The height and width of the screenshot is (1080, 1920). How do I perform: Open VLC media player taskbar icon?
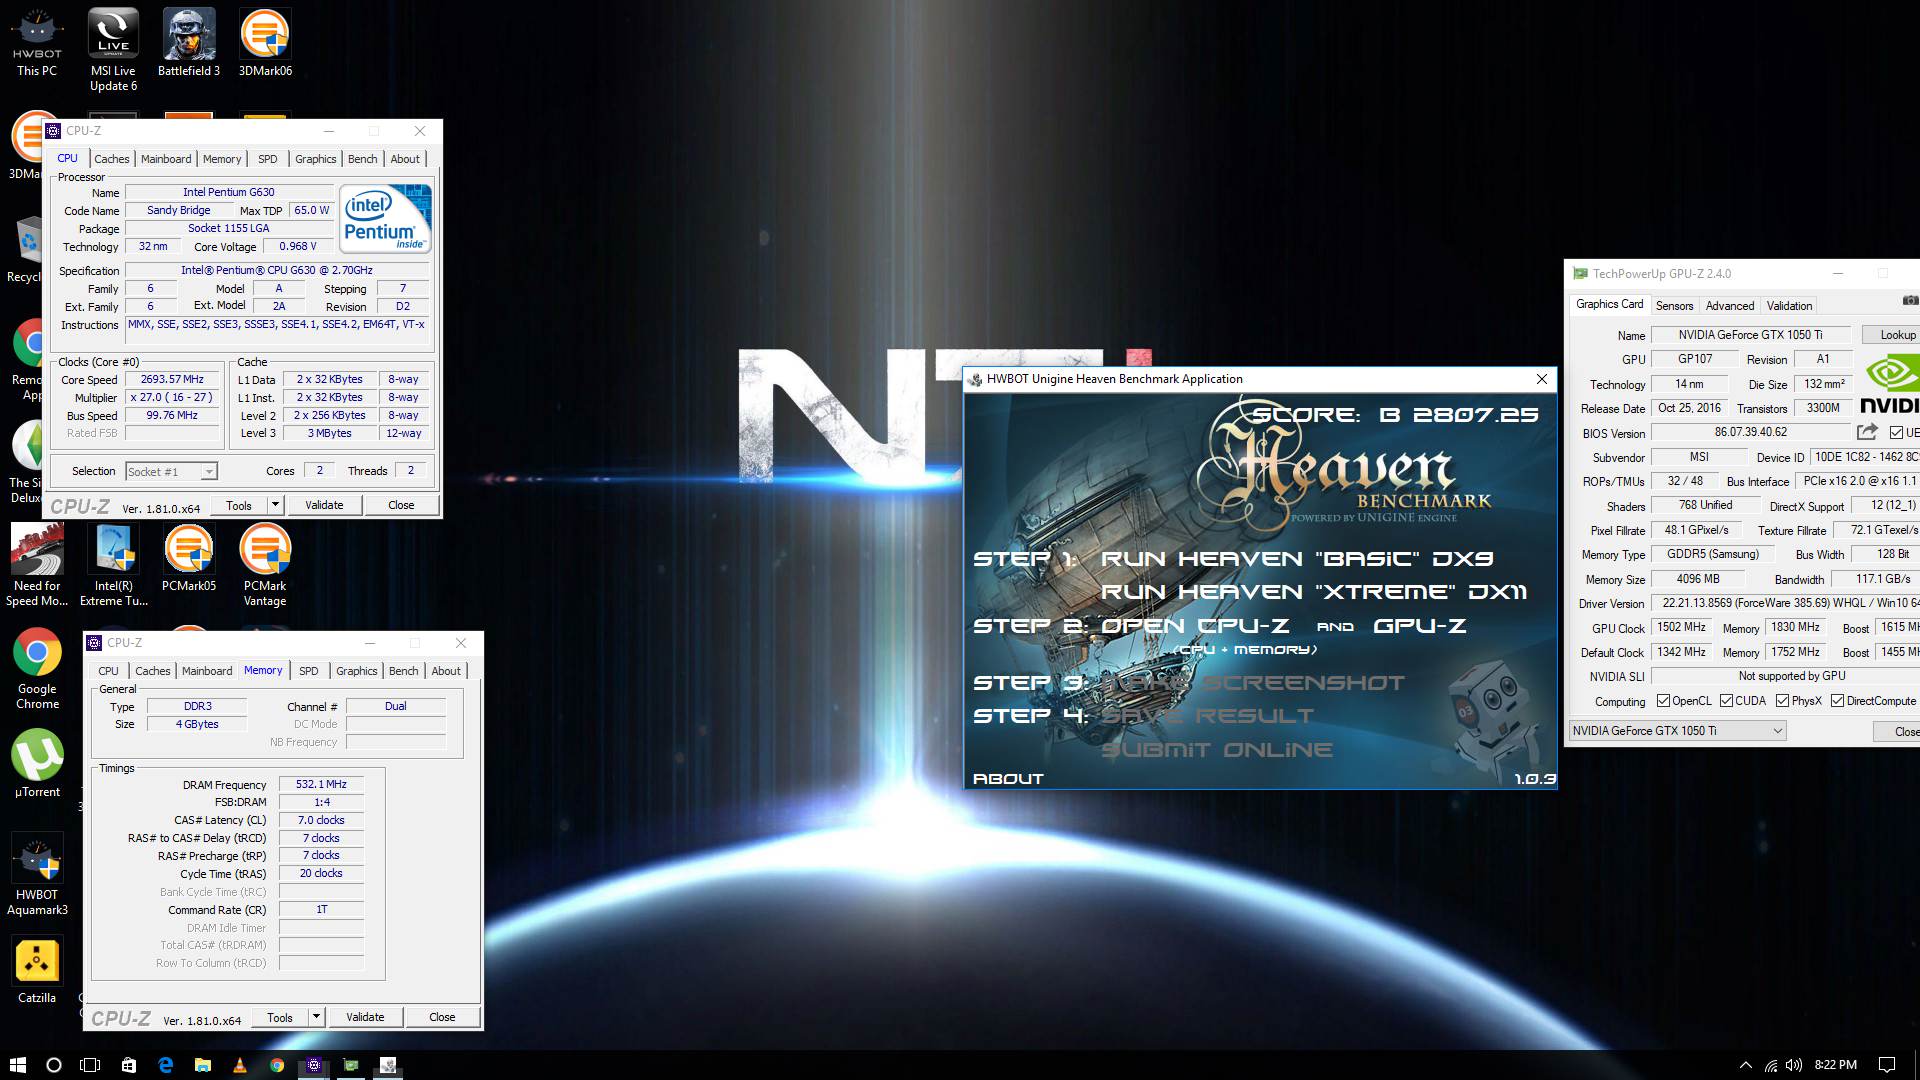coord(239,1065)
